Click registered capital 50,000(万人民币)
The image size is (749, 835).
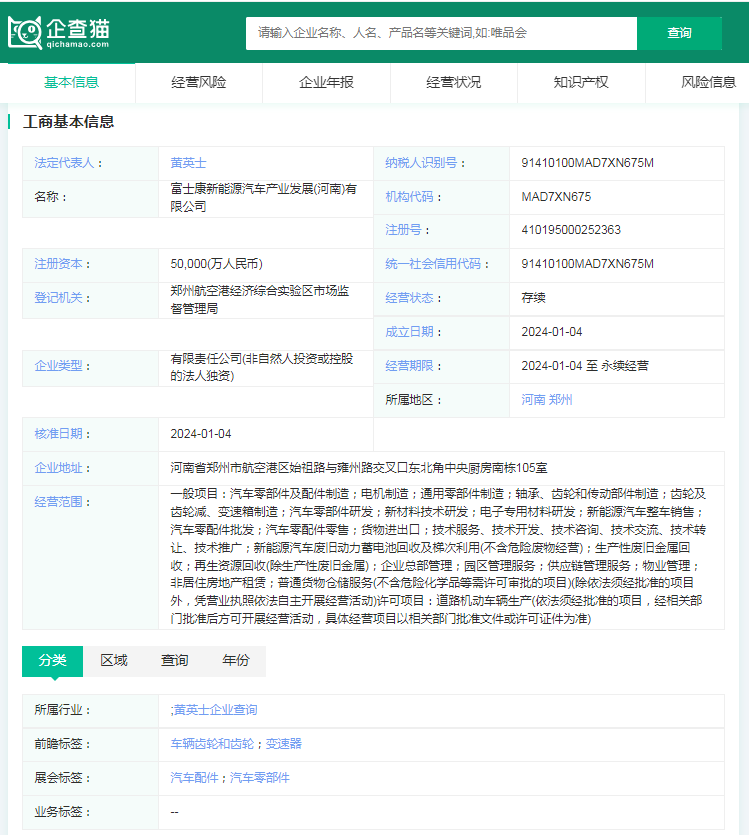coord(216,264)
